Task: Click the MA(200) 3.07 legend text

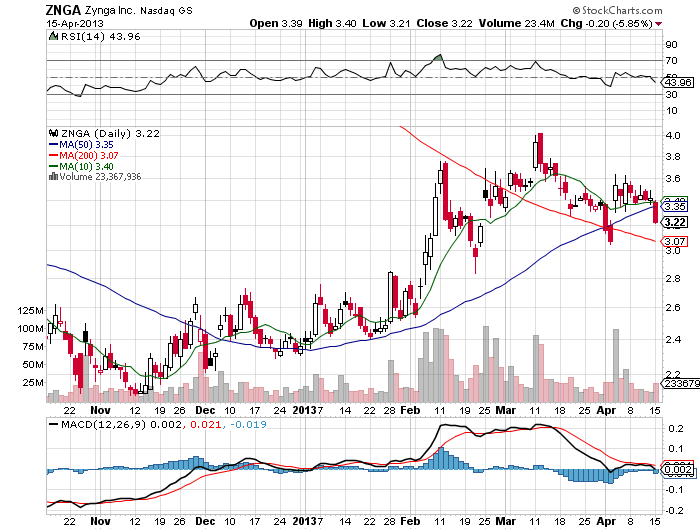Action: click(x=89, y=155)
